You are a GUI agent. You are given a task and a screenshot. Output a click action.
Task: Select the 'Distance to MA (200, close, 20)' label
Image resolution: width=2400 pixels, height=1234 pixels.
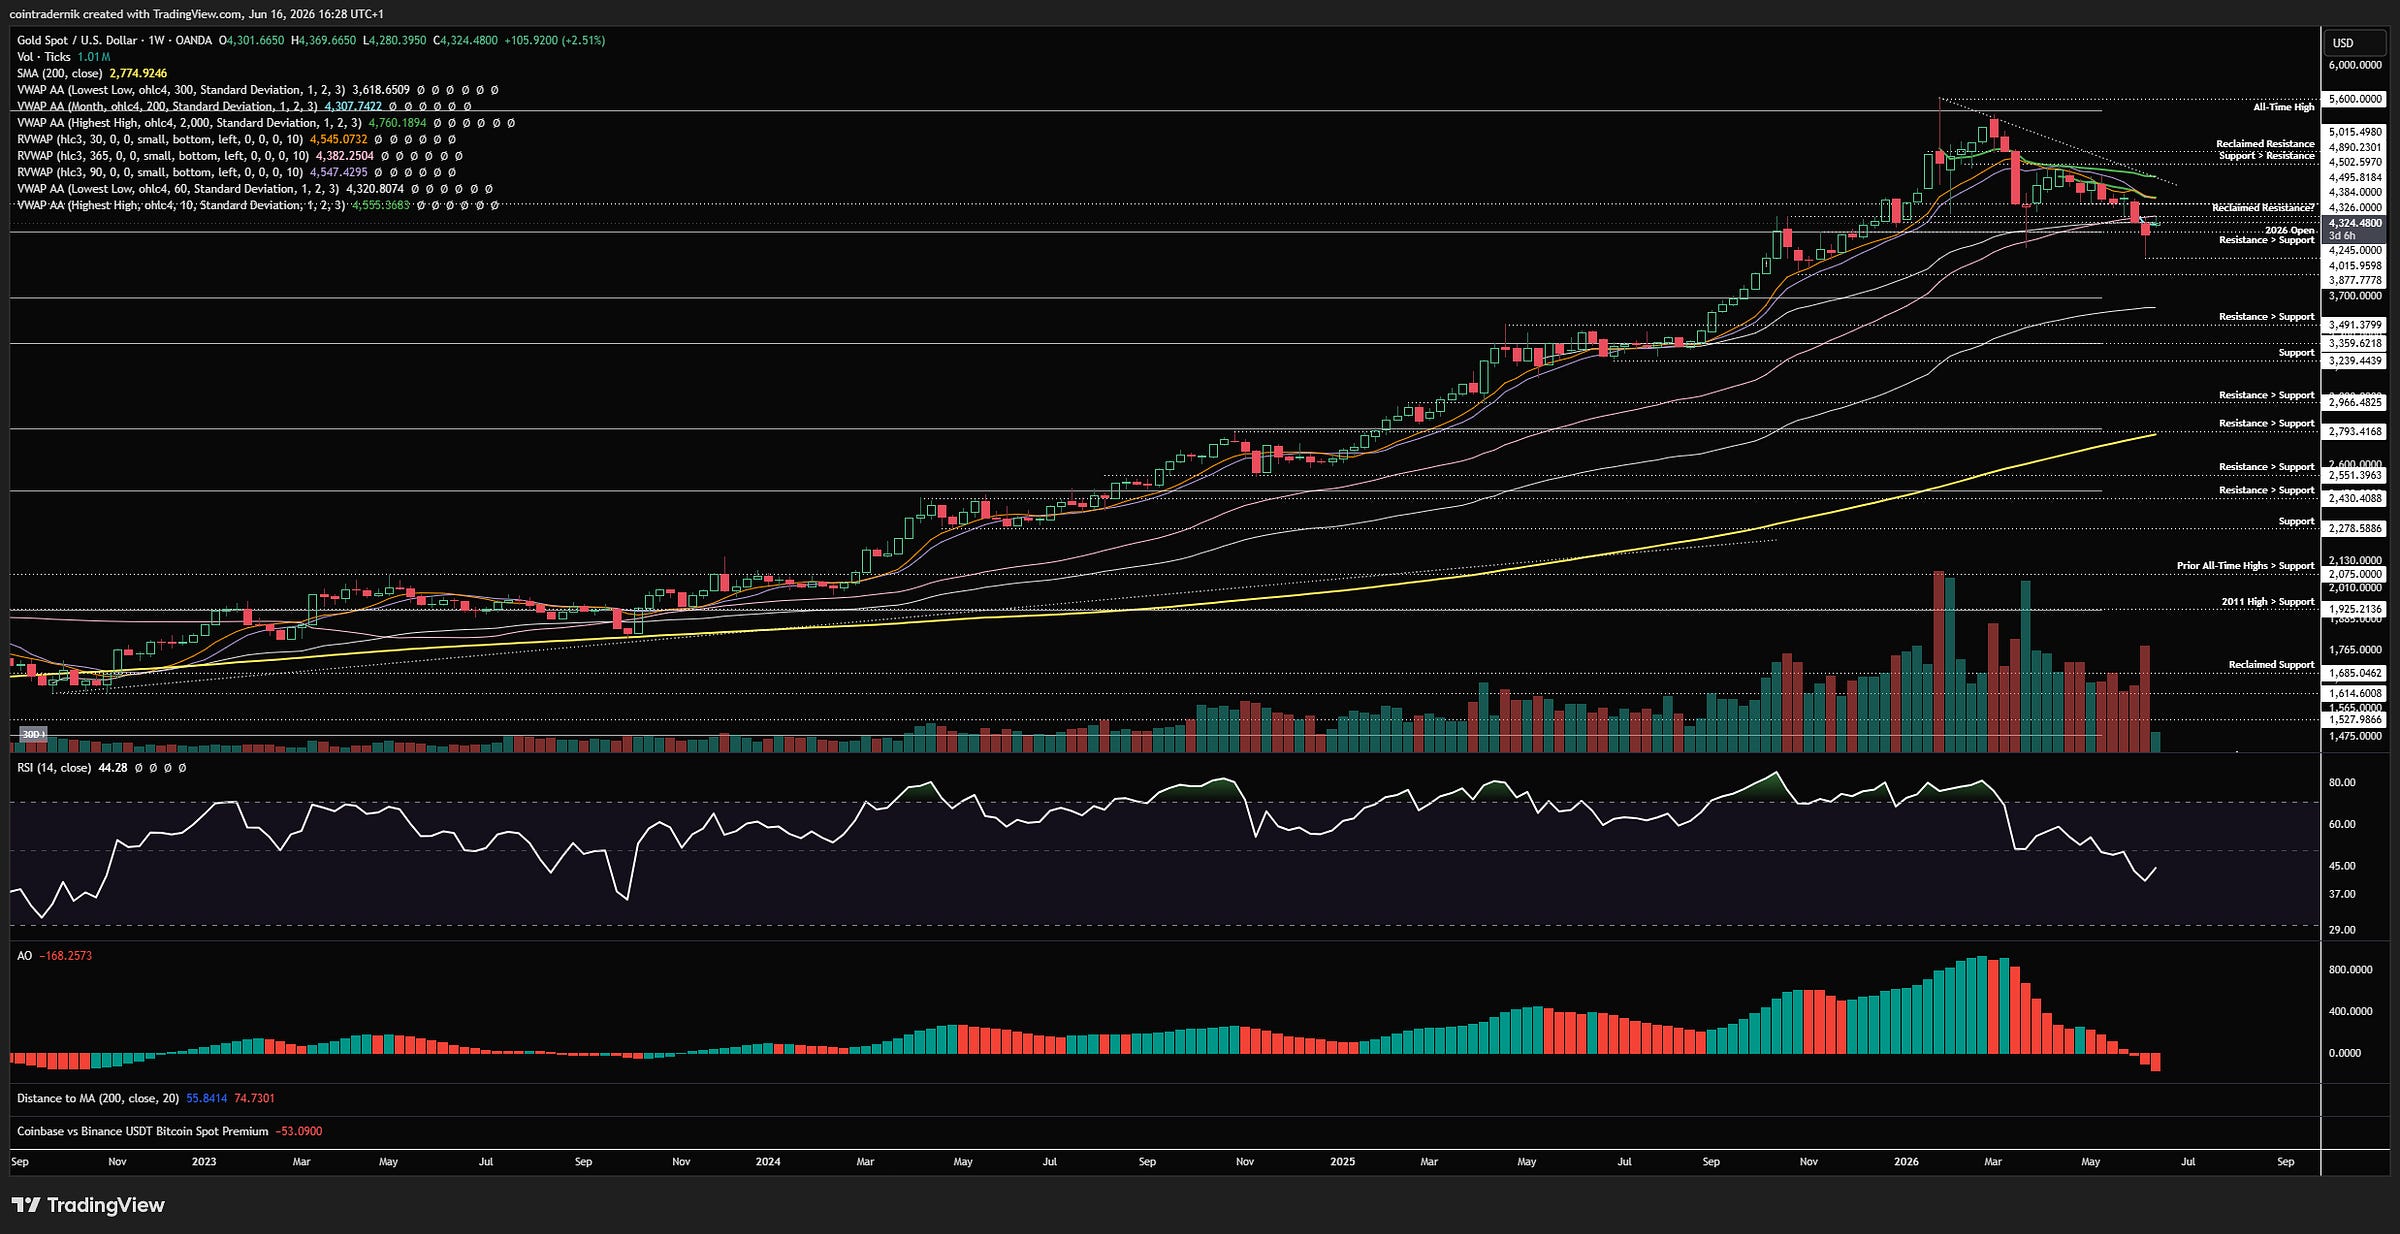coord(98,1098)
